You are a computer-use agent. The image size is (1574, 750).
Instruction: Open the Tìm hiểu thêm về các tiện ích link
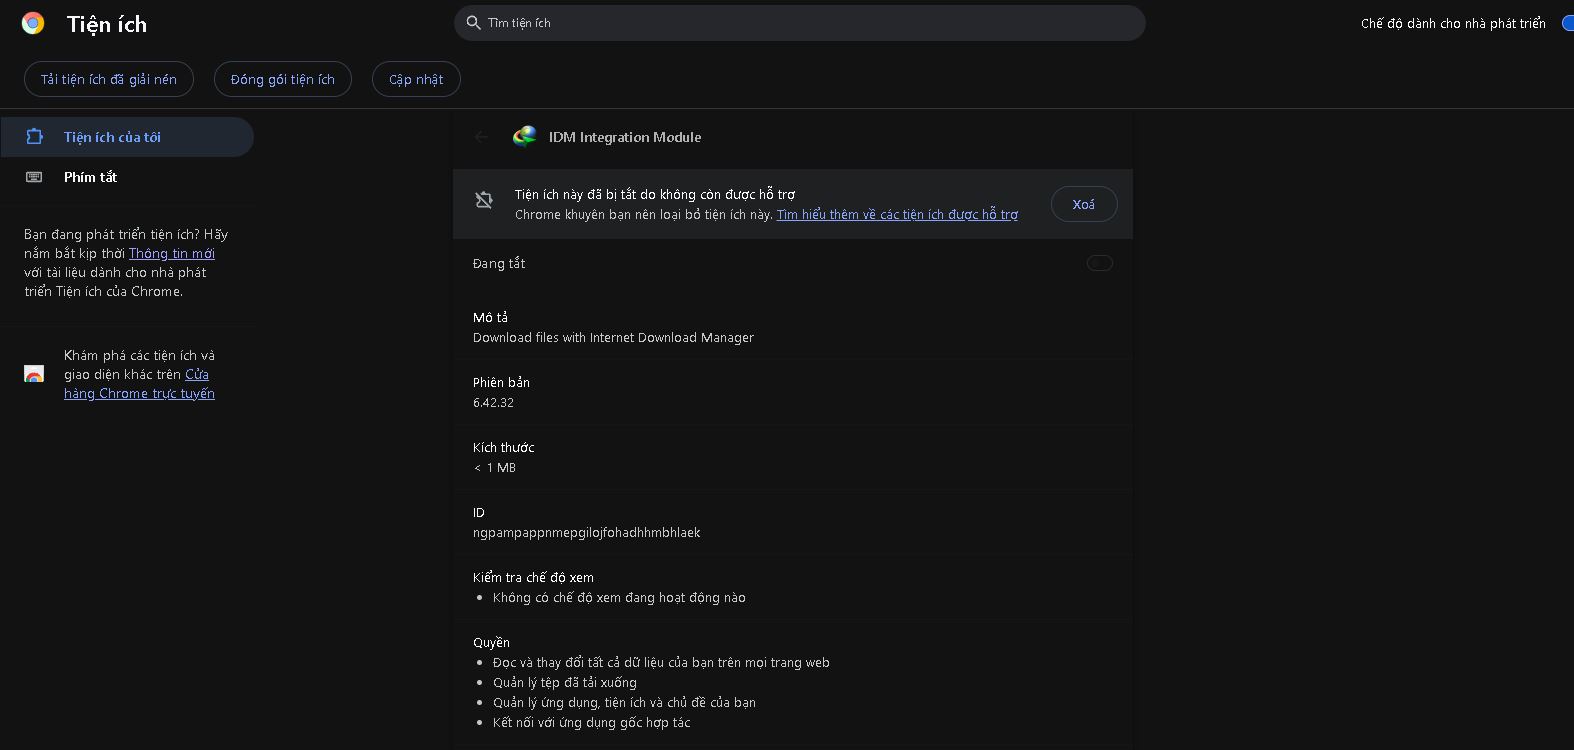(x=897, y=214)
